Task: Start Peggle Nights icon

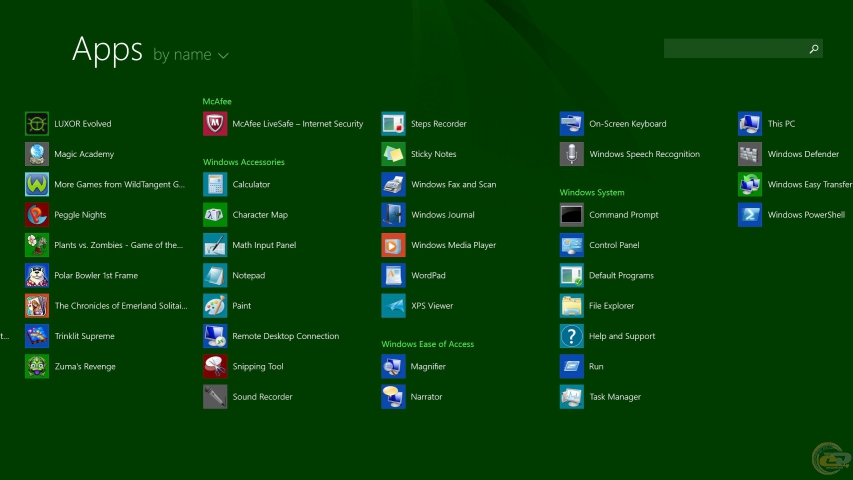Action: (x=36, y=215)
